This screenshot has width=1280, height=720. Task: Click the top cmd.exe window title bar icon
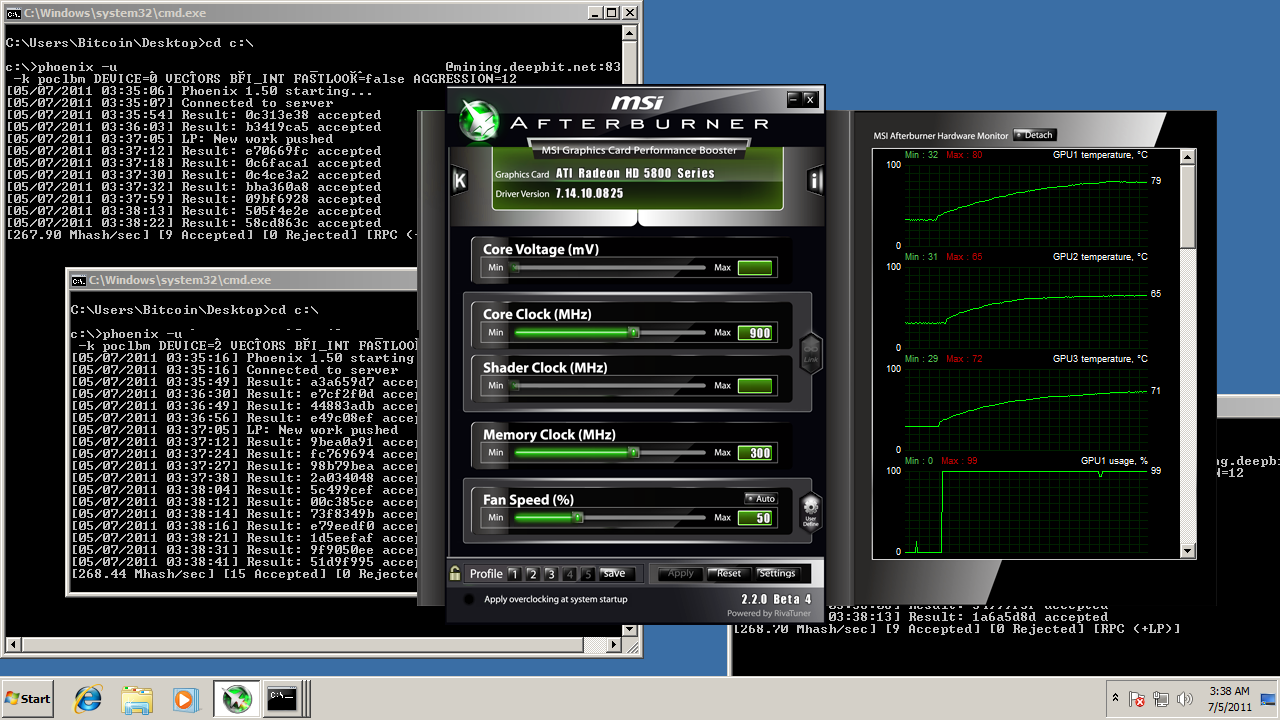(x=13, y=13)
